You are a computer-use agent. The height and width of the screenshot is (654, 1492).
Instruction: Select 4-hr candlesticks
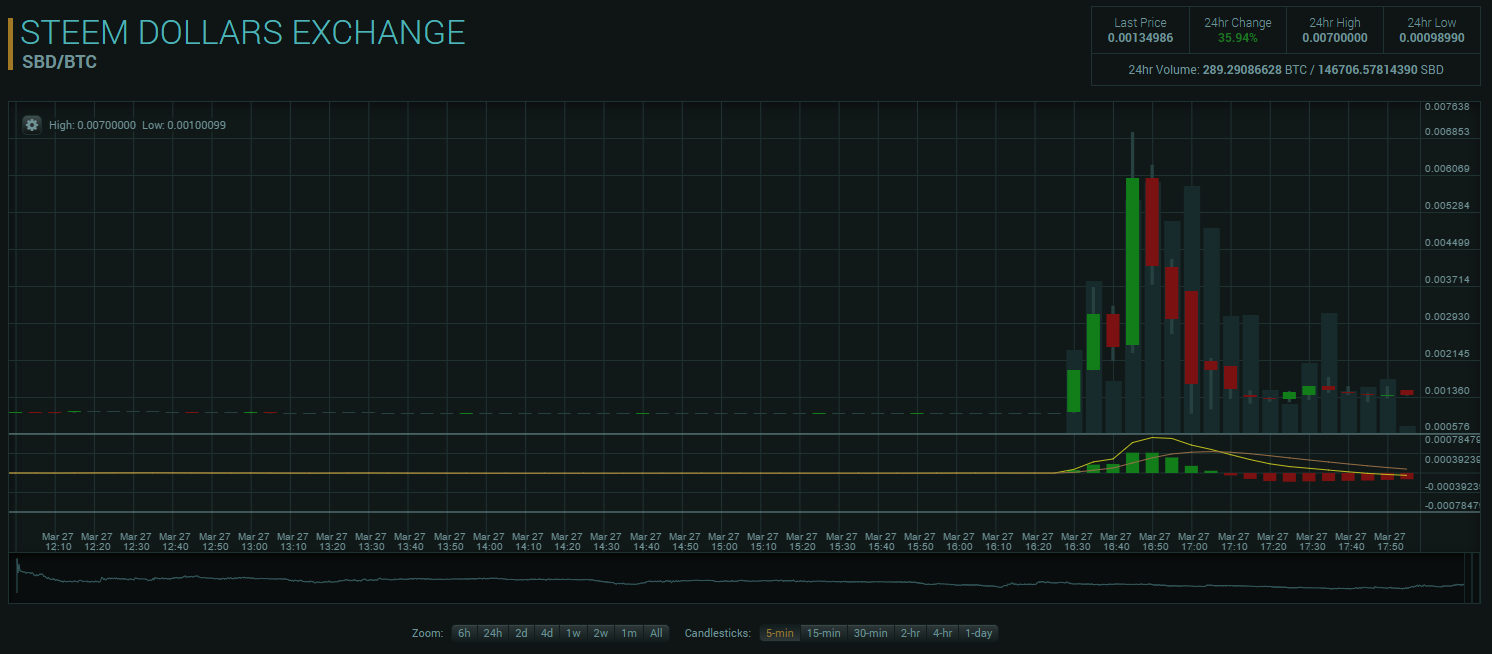[942, 633]
